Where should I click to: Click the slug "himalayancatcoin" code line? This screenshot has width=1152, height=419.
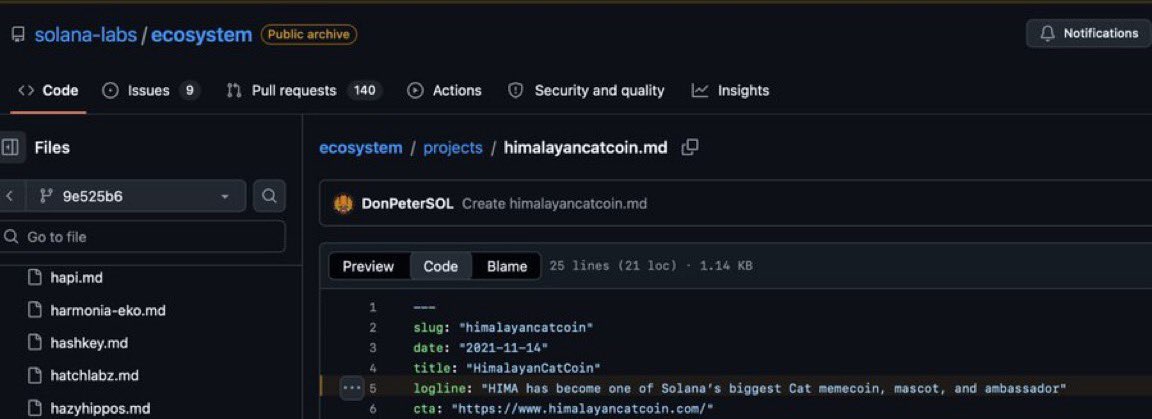(503, 327)
